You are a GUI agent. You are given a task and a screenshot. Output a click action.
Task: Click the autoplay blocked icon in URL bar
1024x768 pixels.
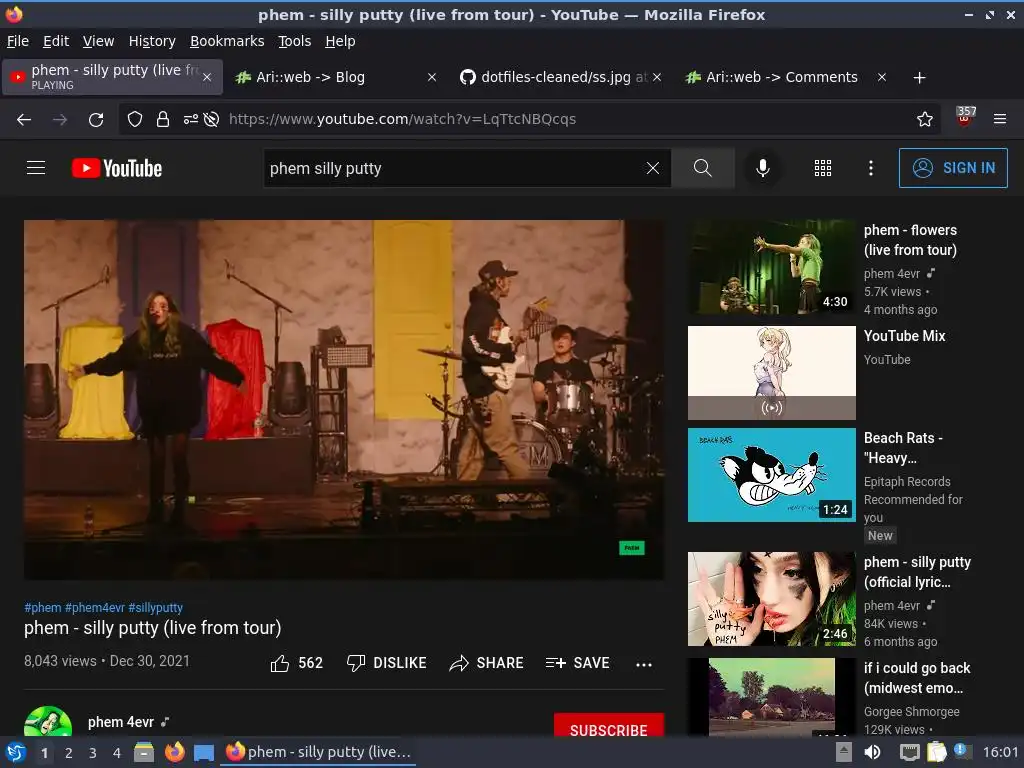[x=211, y=119]
